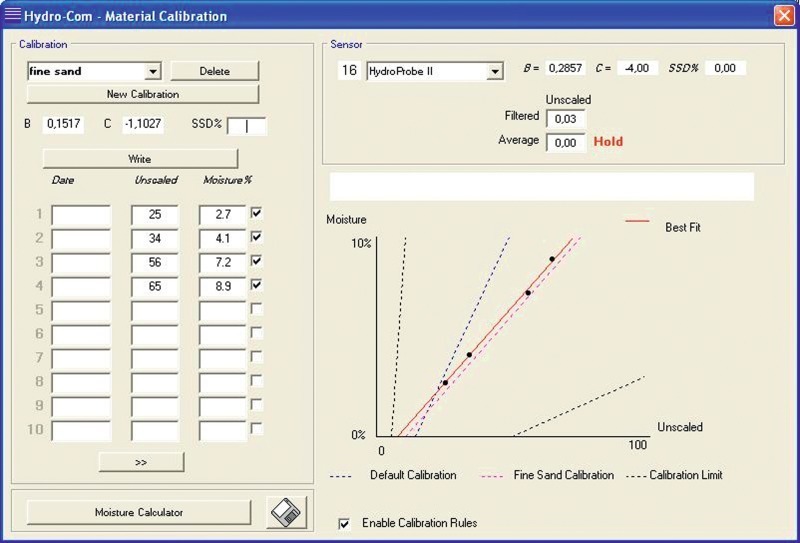Click the sensor number 16 field
The width and height of the screenshot is (800, 543).
350,71
